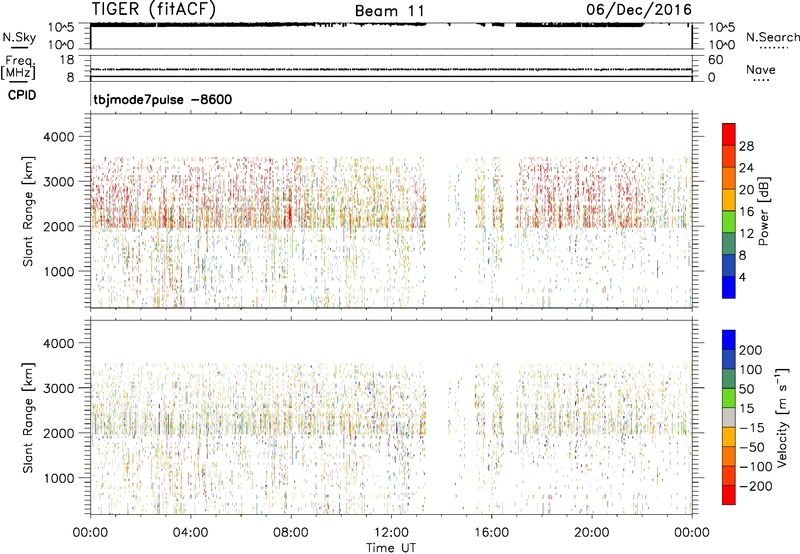This screenshot has width=800, height=554.
Task: Pick the yellow 16–20 dB power swatch
Action: 729,199
